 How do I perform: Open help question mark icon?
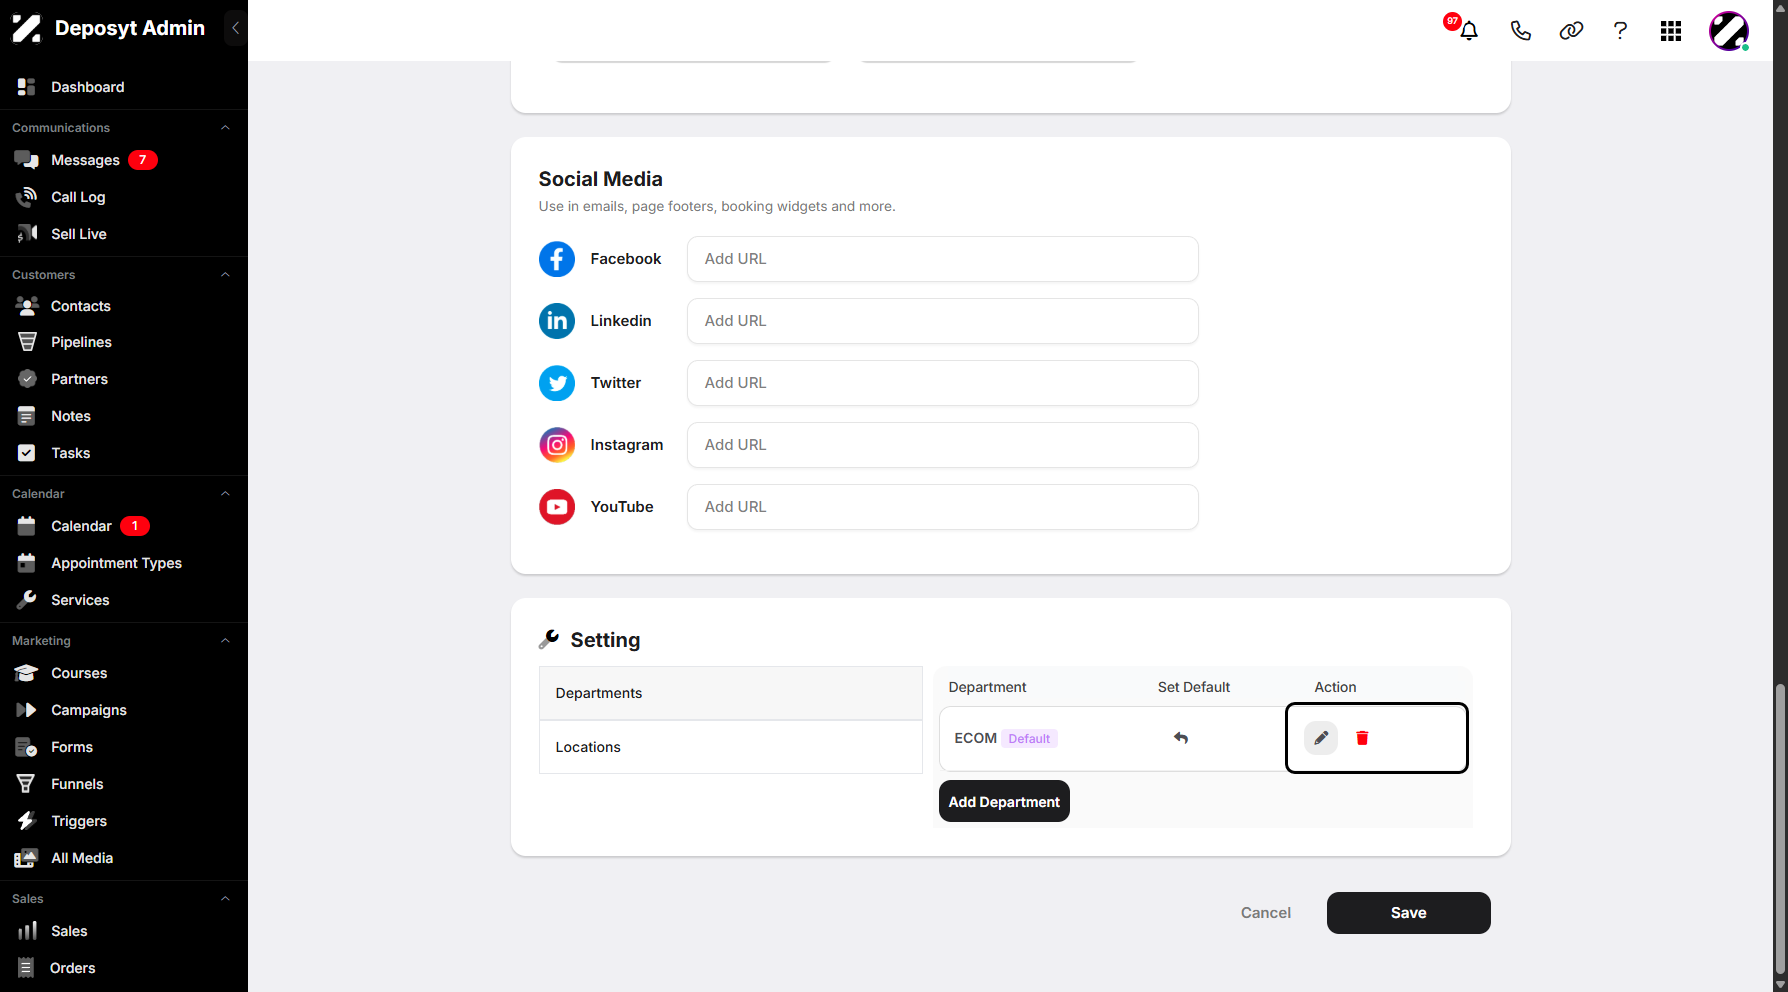pyautogui.click(x=1620, y=31)
